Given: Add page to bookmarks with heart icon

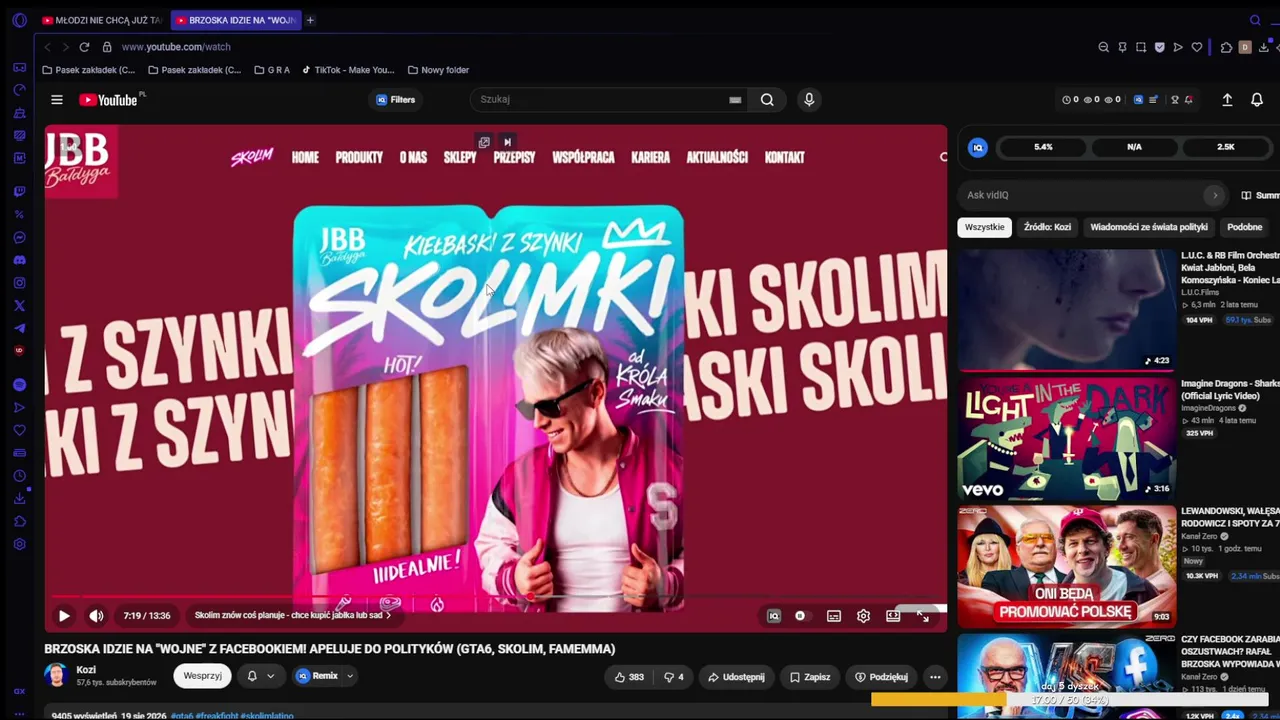Looking at the screenshot, I should tap(1196, 47).
